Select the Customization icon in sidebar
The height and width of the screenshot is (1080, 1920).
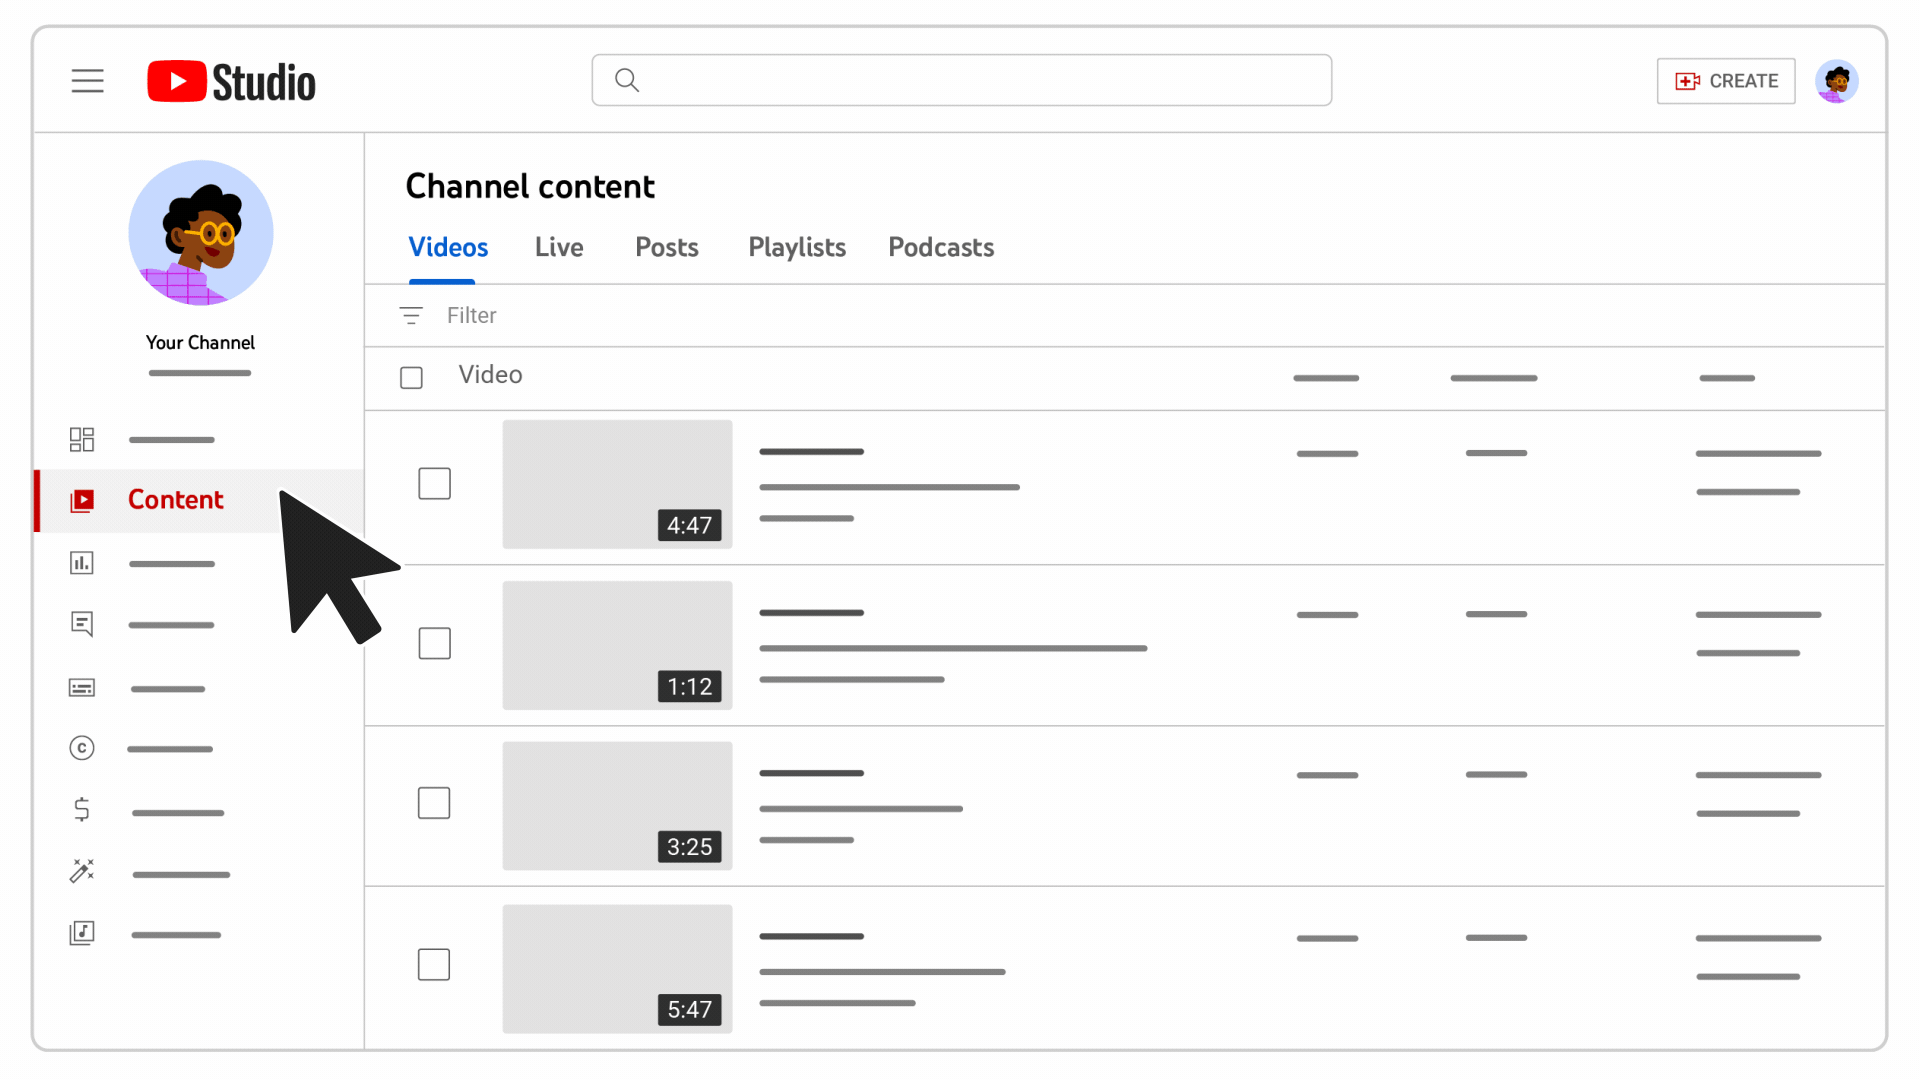click(x=82, y=870)
